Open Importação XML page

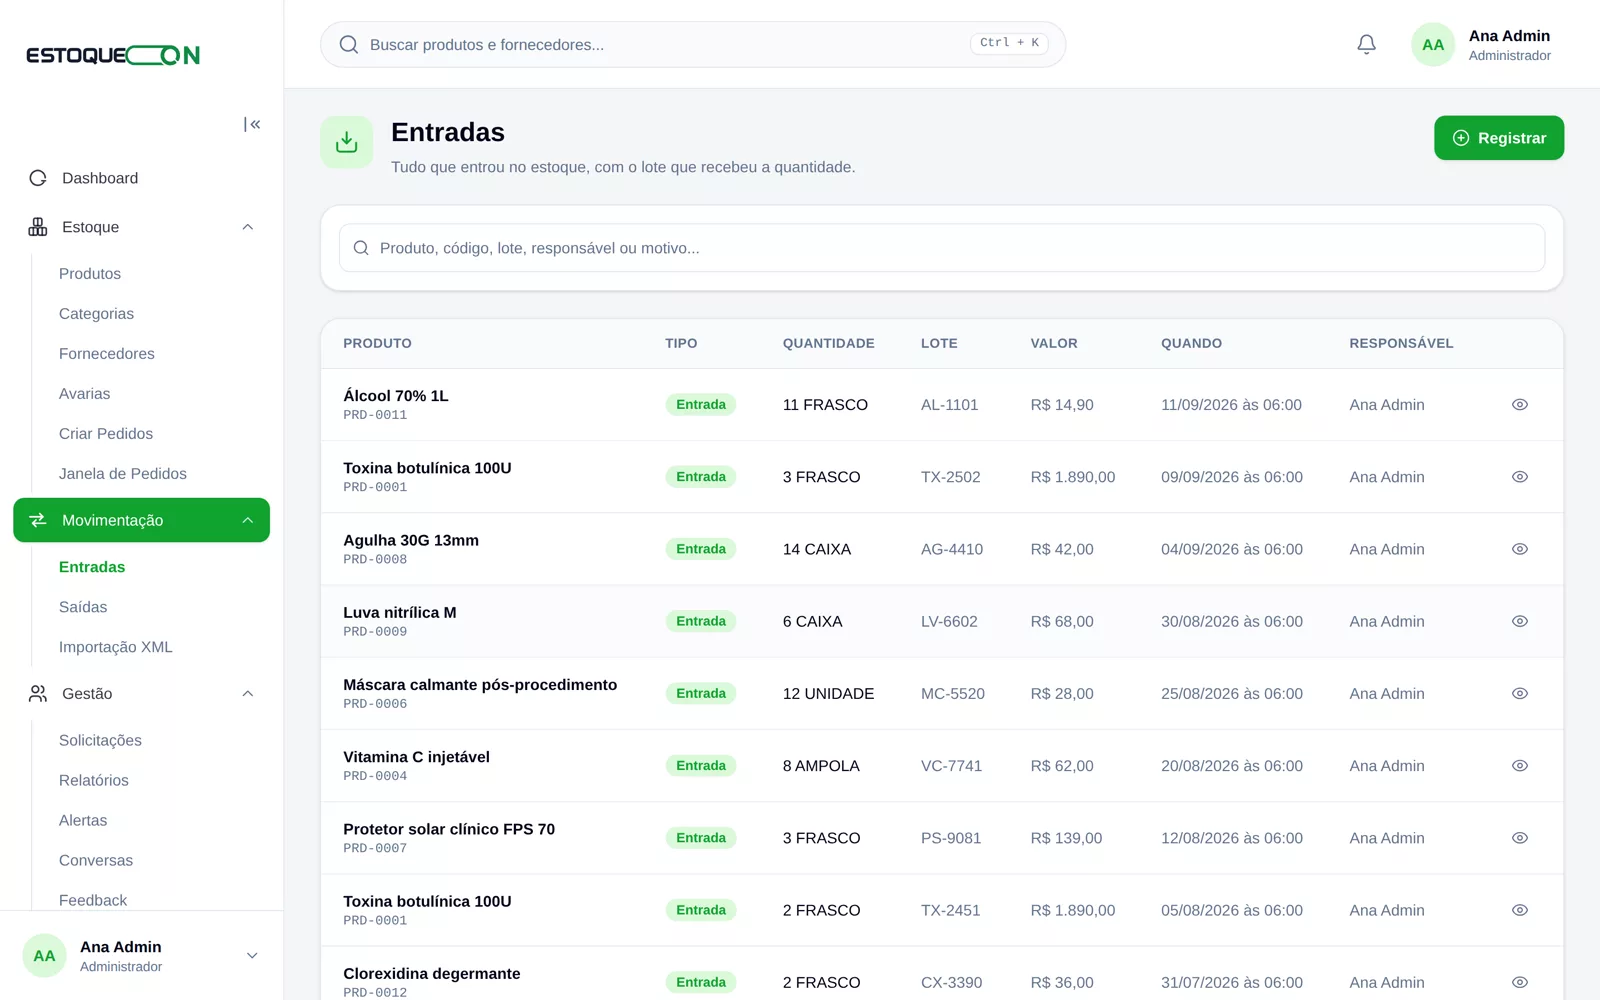116,647
